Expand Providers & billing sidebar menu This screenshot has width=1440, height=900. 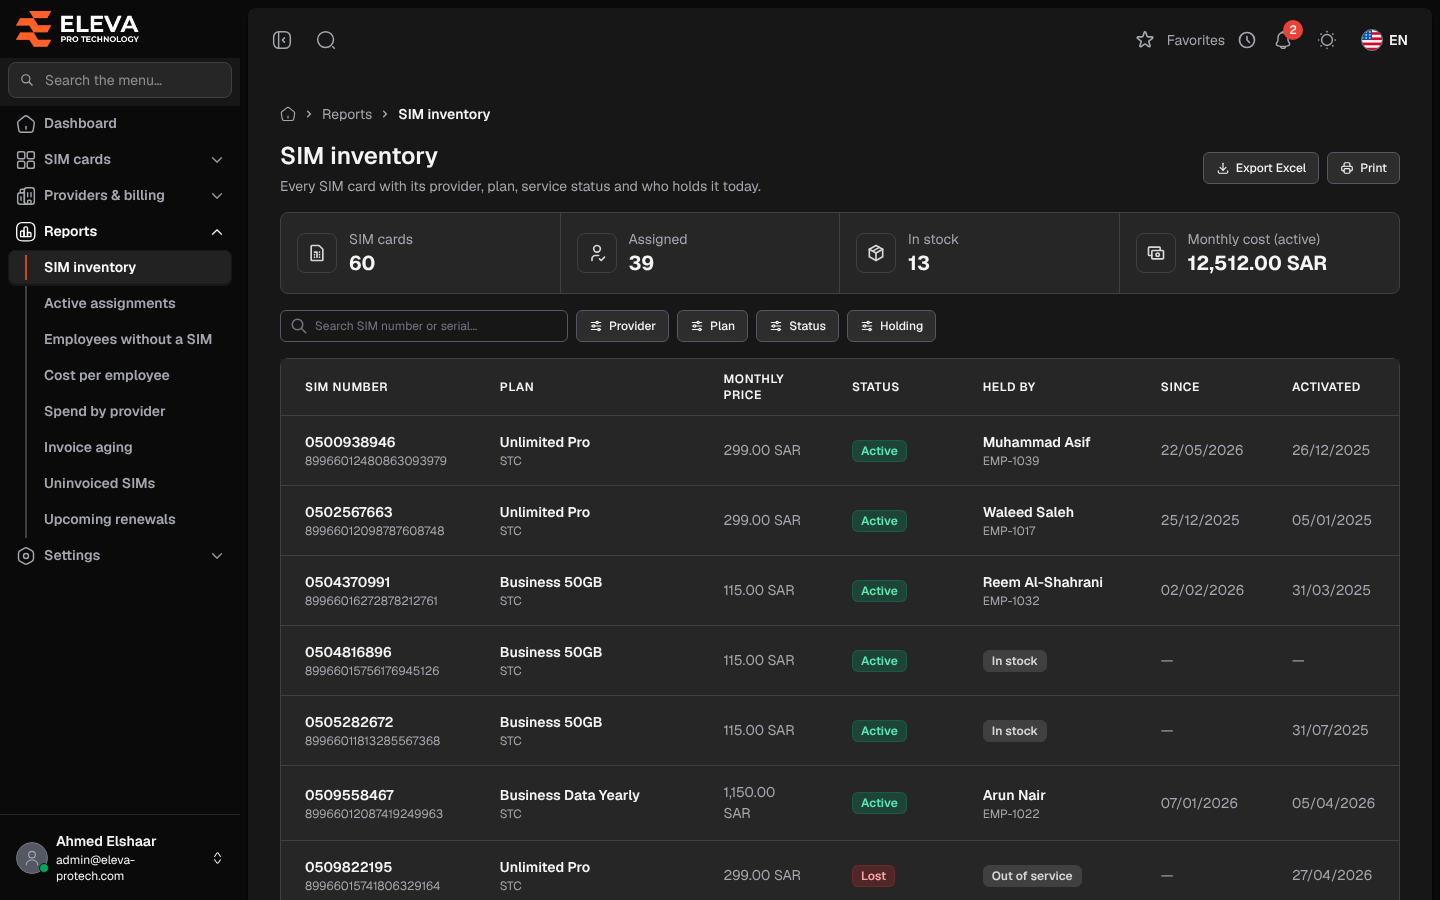[x=120, y=195]
